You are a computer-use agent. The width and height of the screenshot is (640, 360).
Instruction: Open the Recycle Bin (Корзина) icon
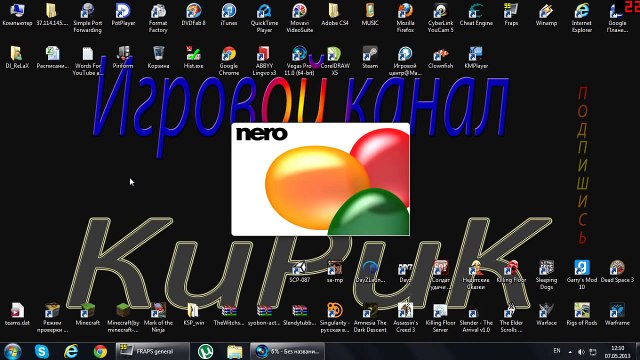click(x=158, y=57)
